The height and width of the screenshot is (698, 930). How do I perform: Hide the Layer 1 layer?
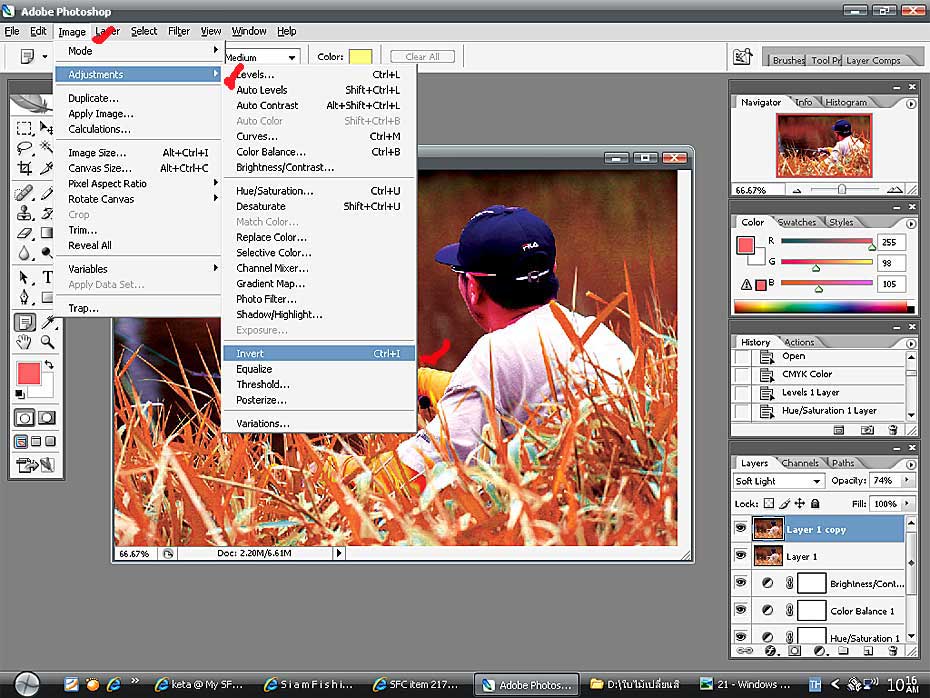(x=740, y=555)
